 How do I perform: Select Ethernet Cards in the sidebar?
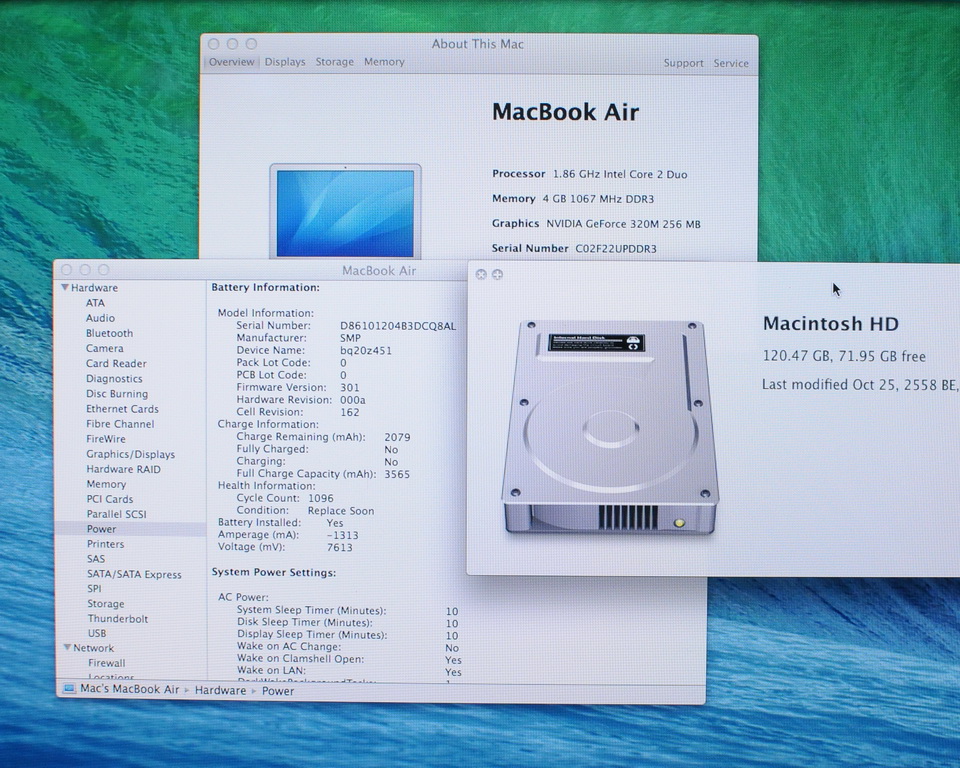122,408
